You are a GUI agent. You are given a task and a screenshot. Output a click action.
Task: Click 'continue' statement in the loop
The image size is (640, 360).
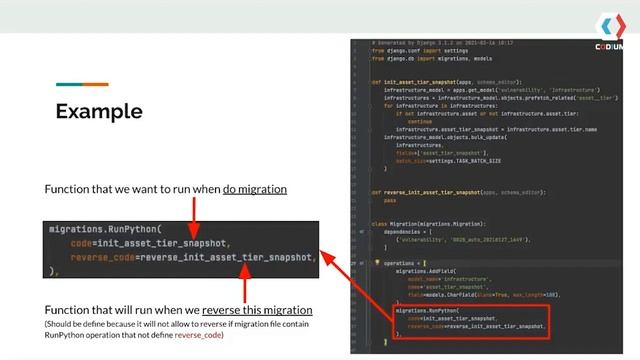click(x=420, y=122)
